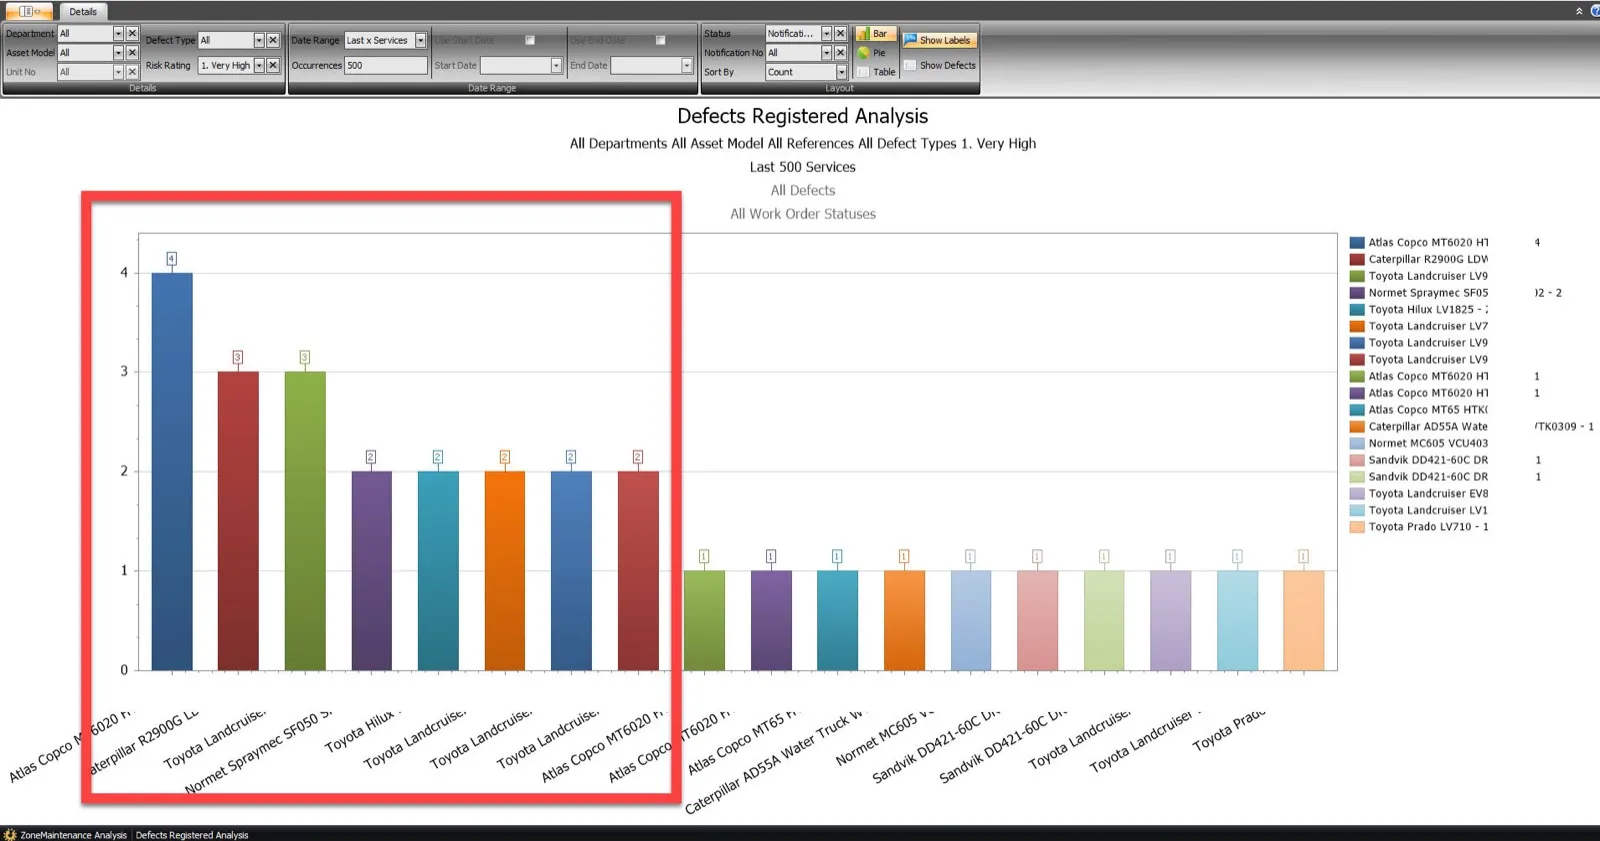This screenshot has width=1600, height=841.
Task: Click the Toyota Hilux legend swatch
Action: pos(1357,309)
